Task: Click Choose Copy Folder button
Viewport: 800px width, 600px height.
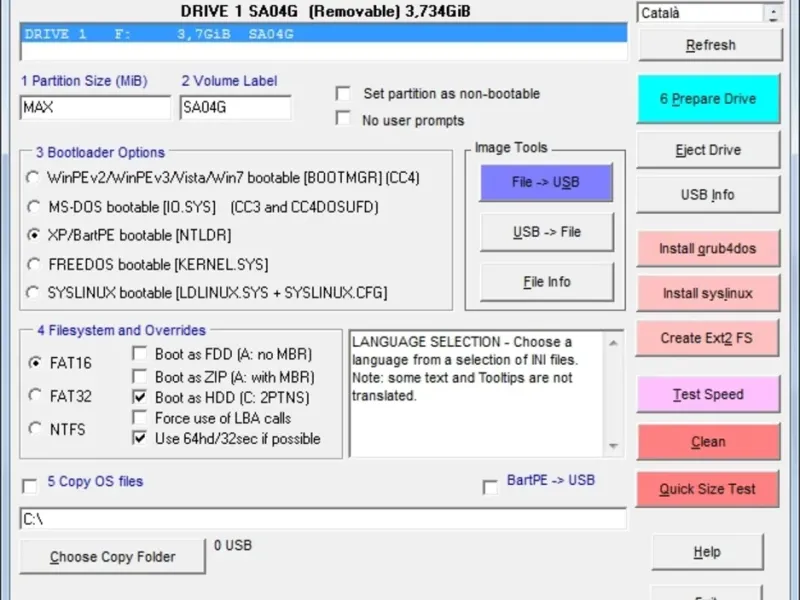Action: 113,557
